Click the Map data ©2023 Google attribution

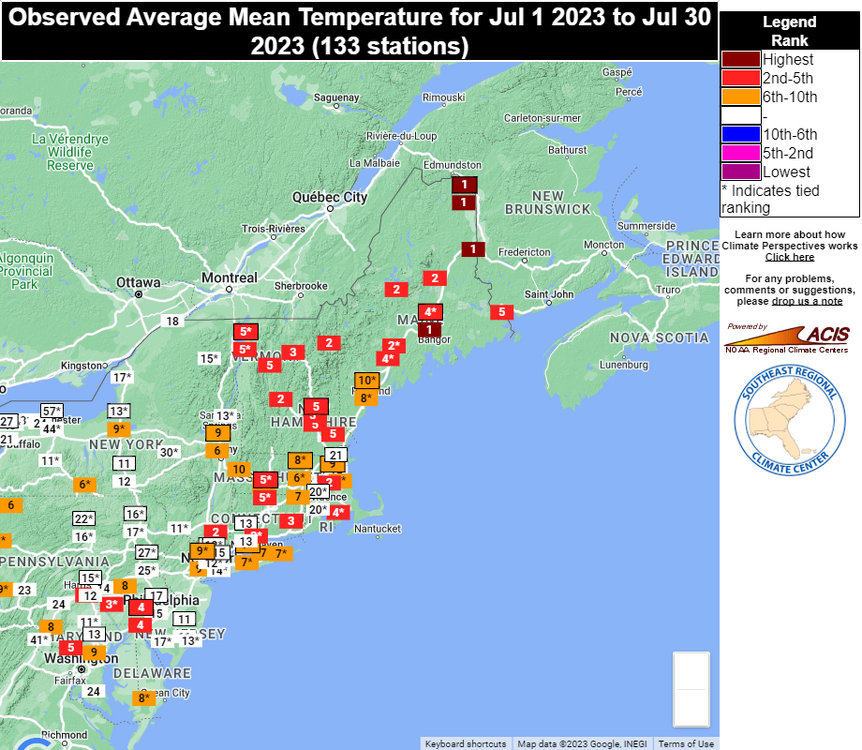point(582,744)
